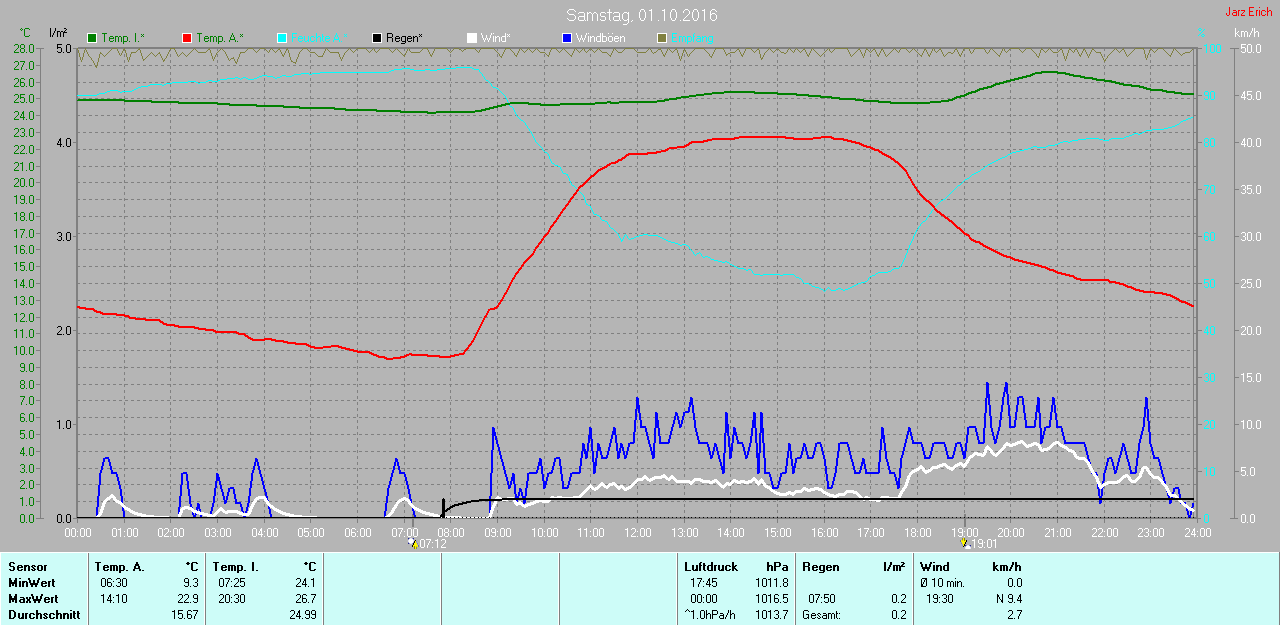Click the '07:50' rain maximum time
This screenshot has height=625, width=1280.
[821, 599]
